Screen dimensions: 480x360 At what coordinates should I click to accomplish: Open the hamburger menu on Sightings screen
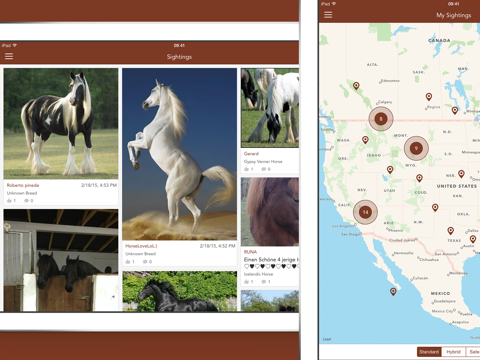pyautogui.click(x=9, y=56)
